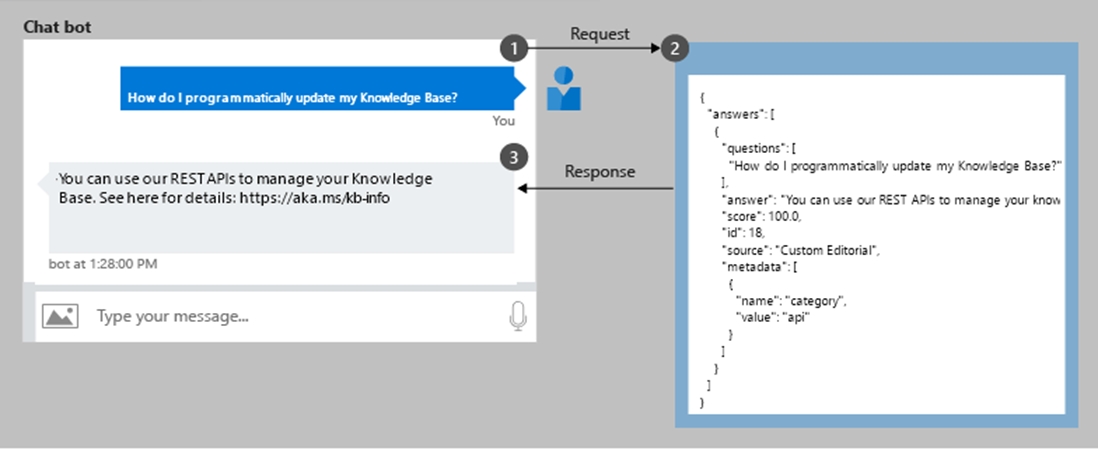Click the 'Chat bot' heading
Viewport: 1098px width, 451px height.
[x=57, y=27]
